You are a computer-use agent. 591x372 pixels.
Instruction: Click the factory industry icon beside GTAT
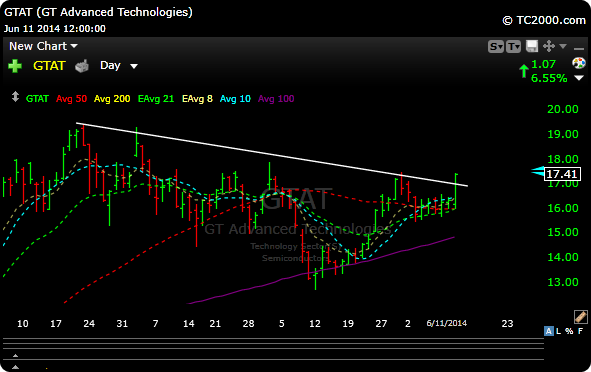pyautogui.click(x=82, y=66)
